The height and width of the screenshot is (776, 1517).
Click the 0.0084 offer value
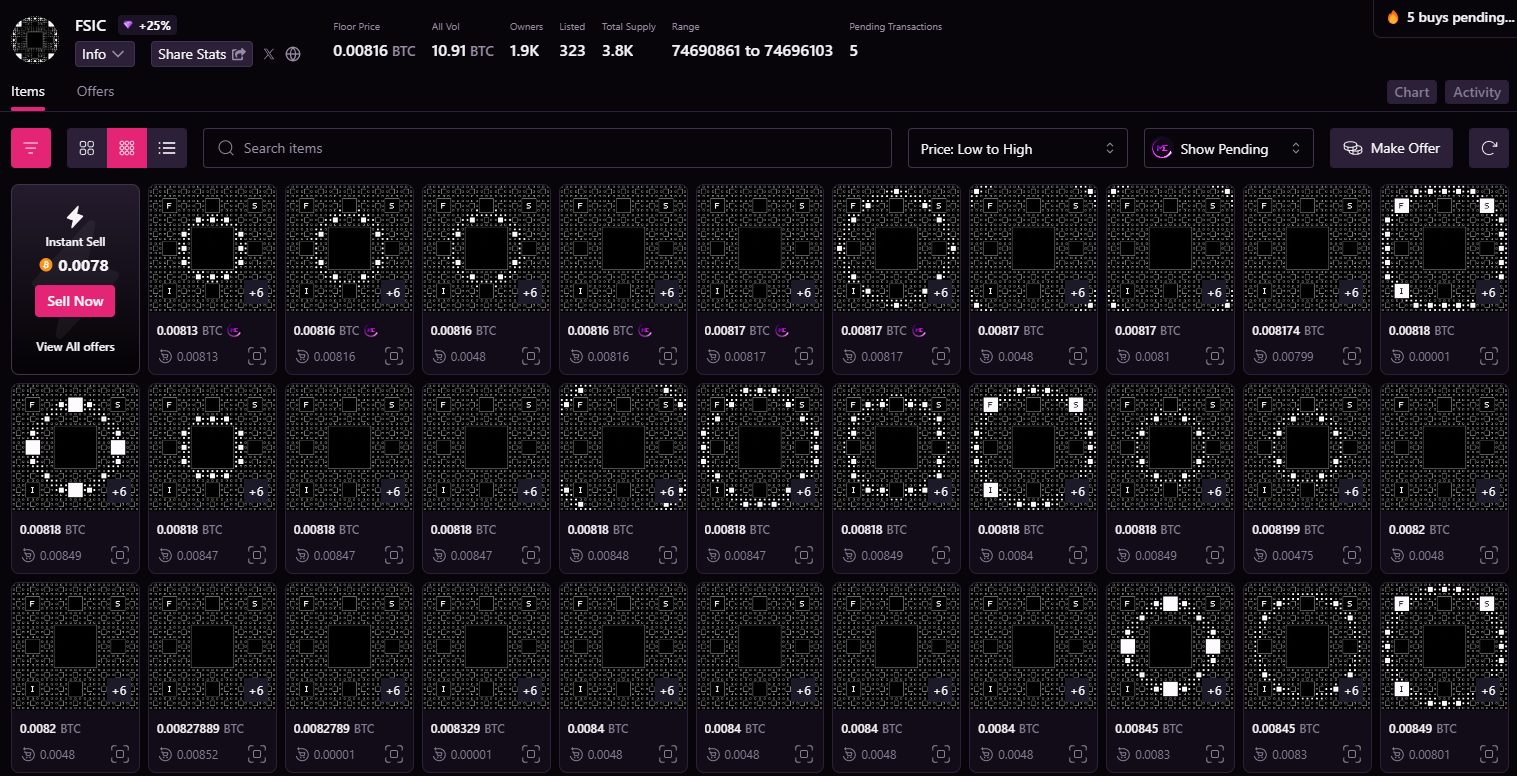(1014, 555)
